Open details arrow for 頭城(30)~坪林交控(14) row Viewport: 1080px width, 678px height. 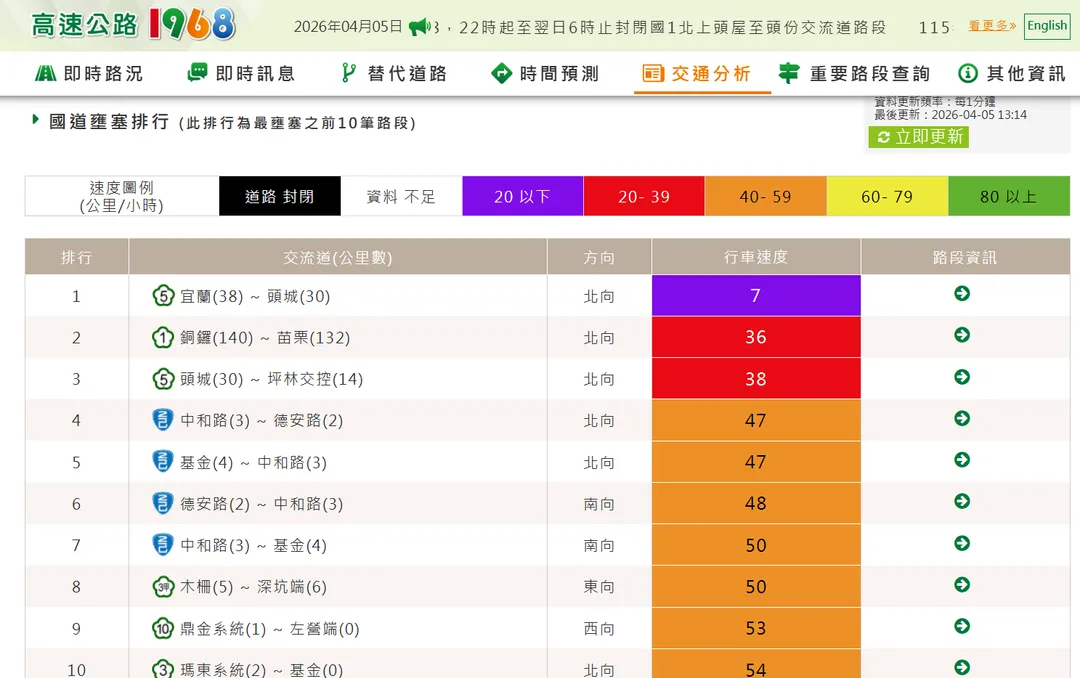(x=962, y=377)
